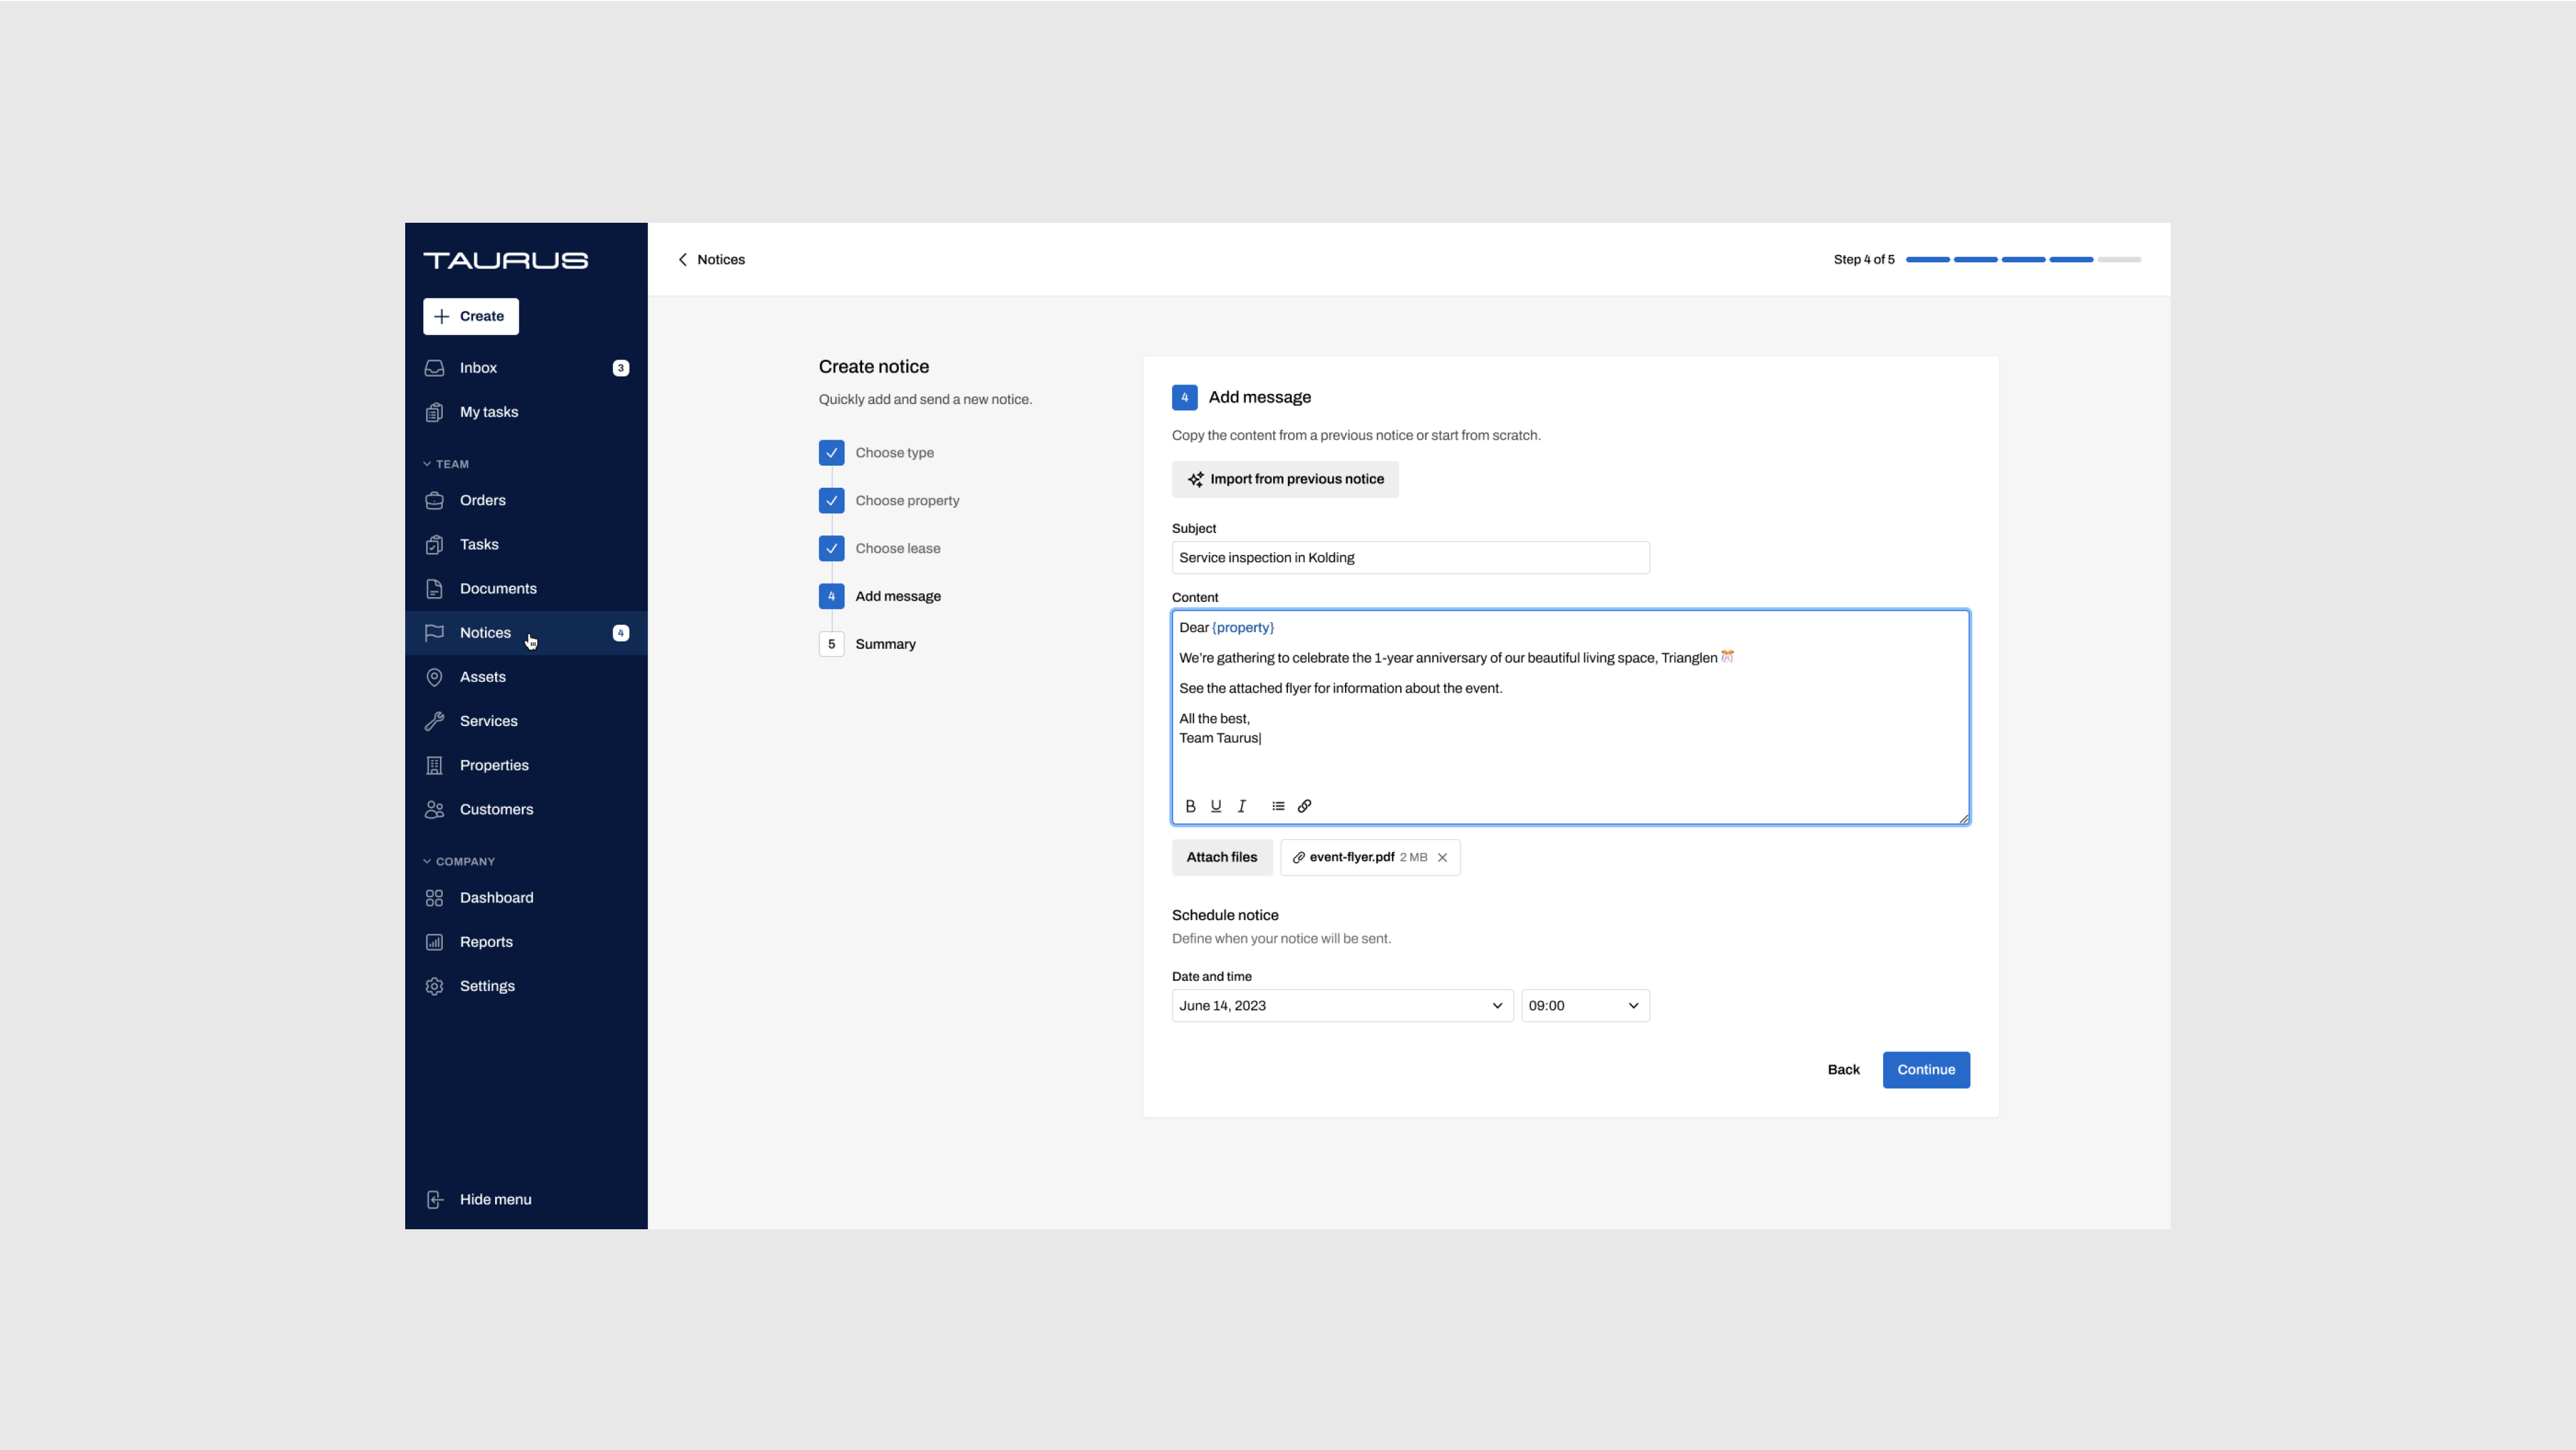Open Inbox from the sidebar
Screen dimensions: 2576x1450
[478, 368]
